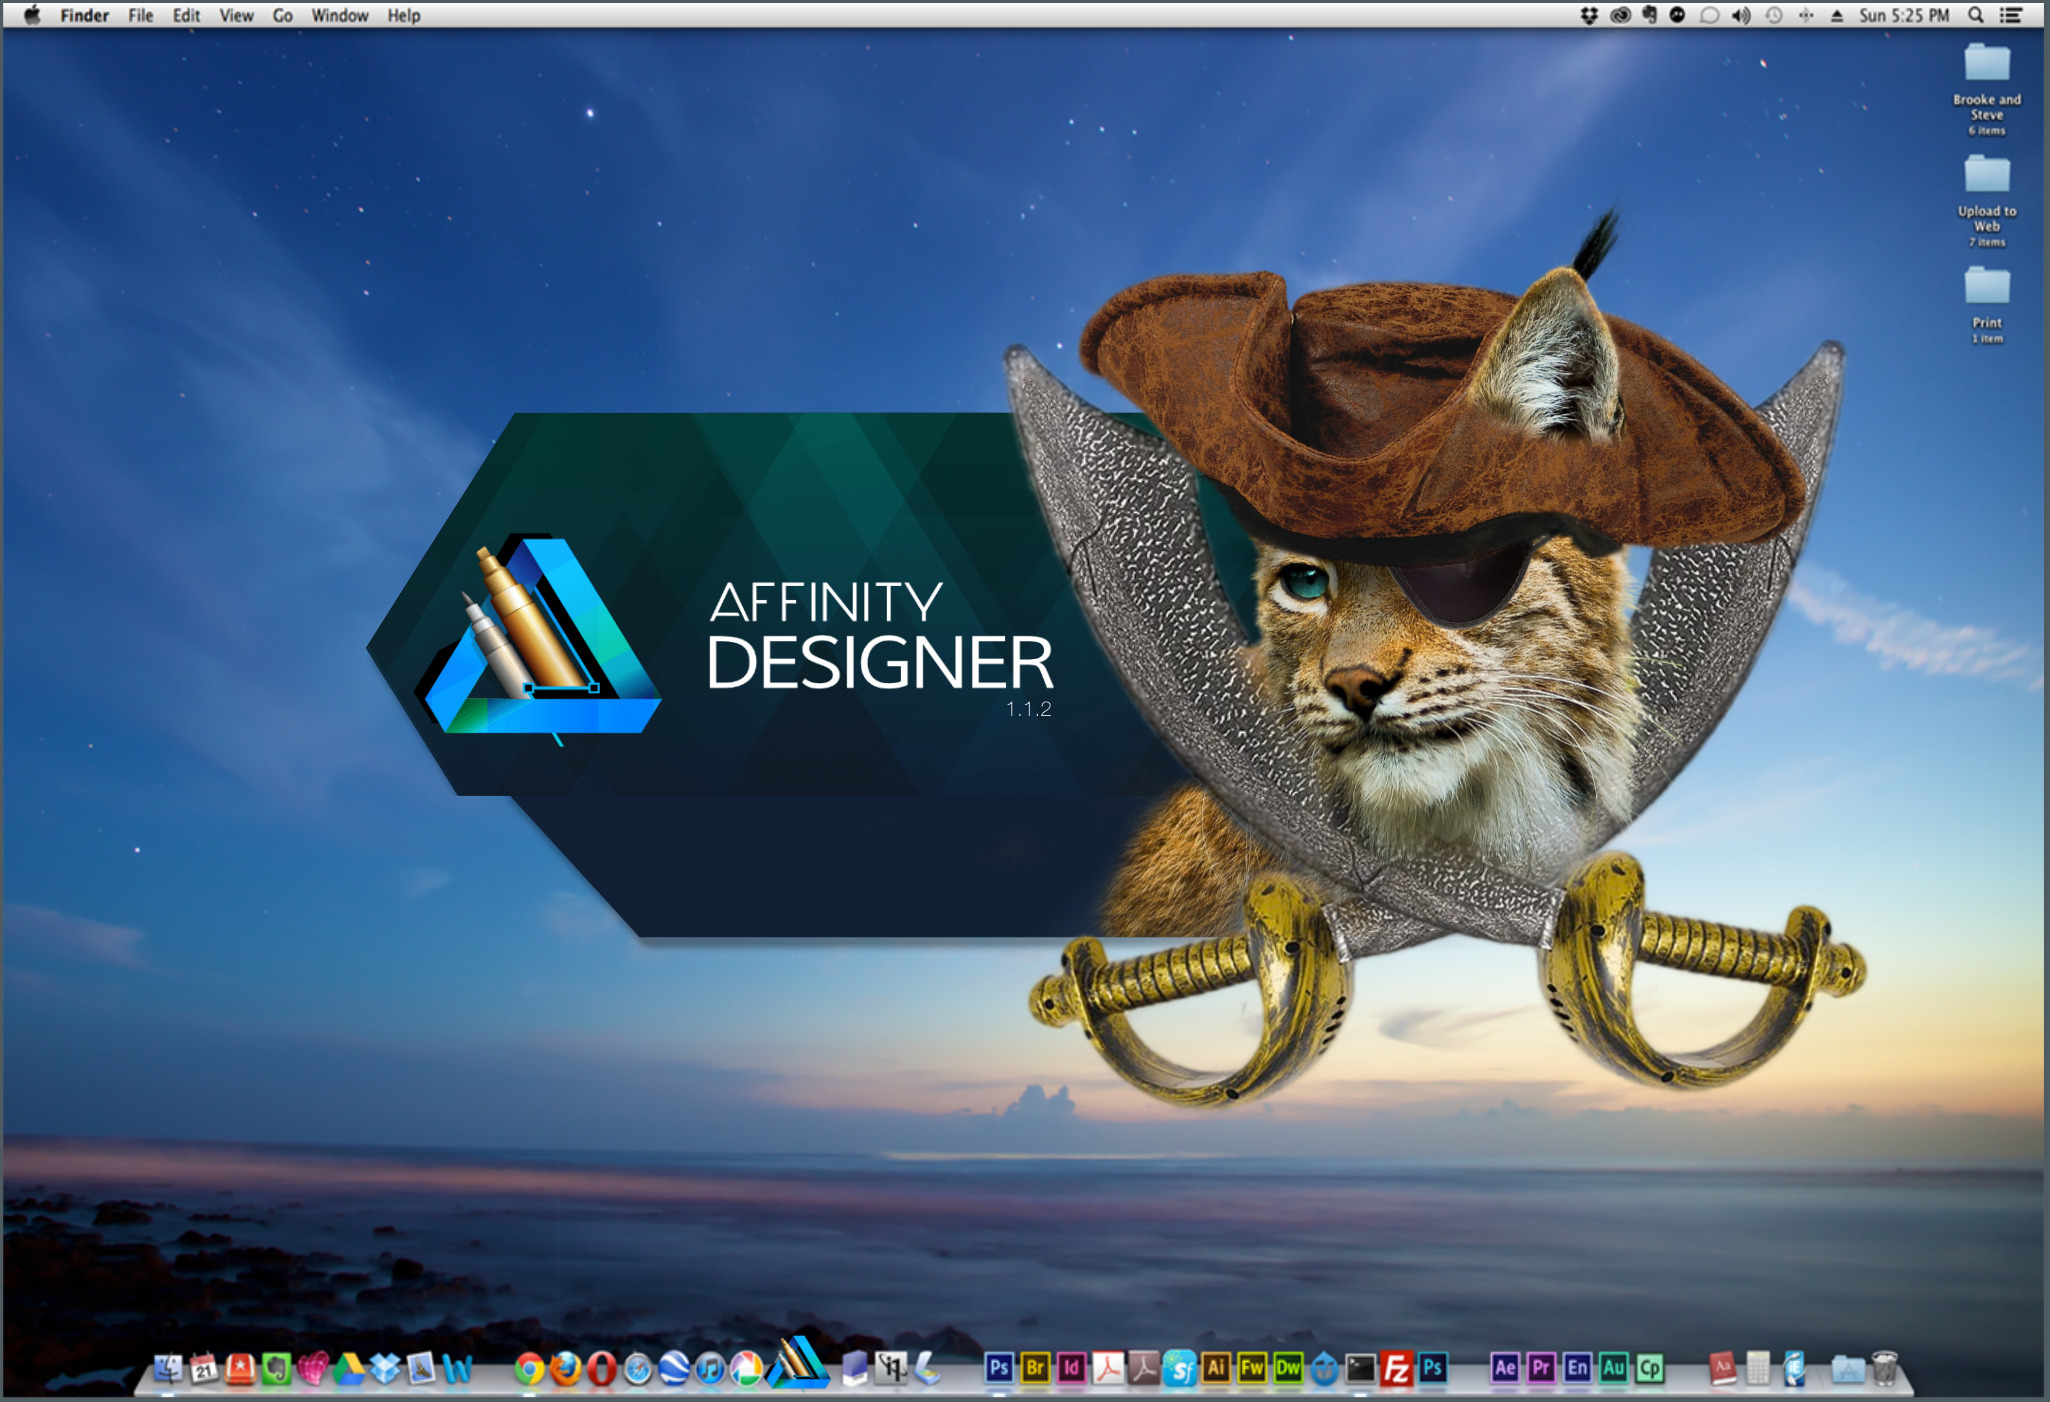
Task: Open the Window menu
Action: click(339, 15)
